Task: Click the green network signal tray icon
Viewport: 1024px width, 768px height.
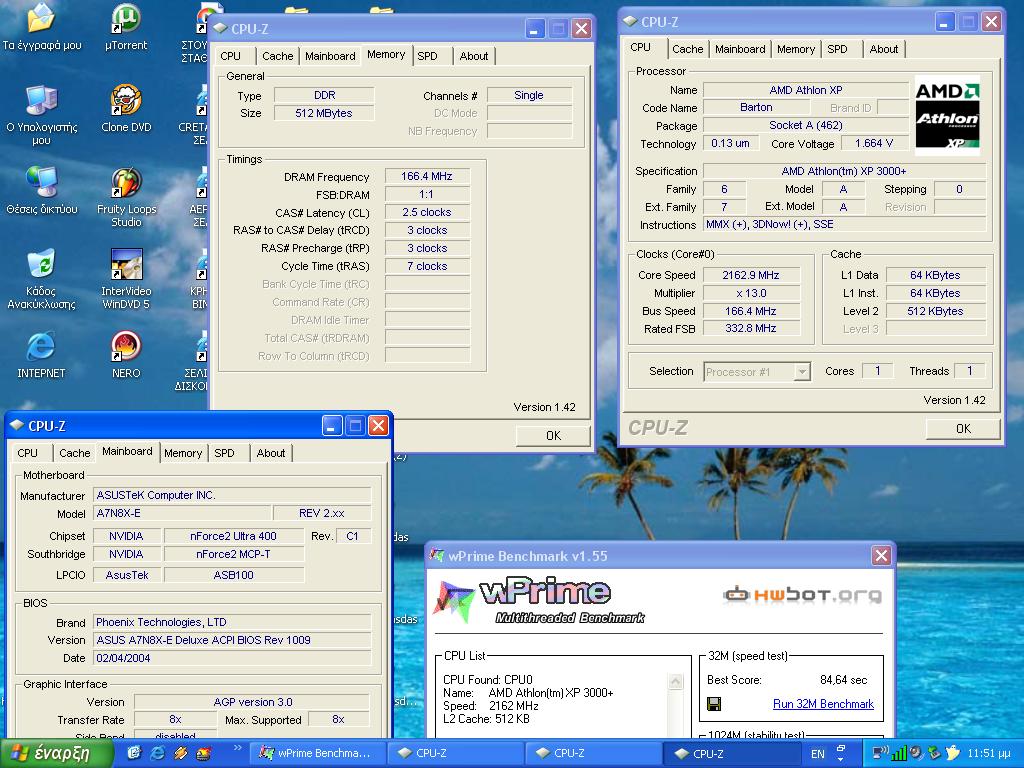Action: click(899, 753)
